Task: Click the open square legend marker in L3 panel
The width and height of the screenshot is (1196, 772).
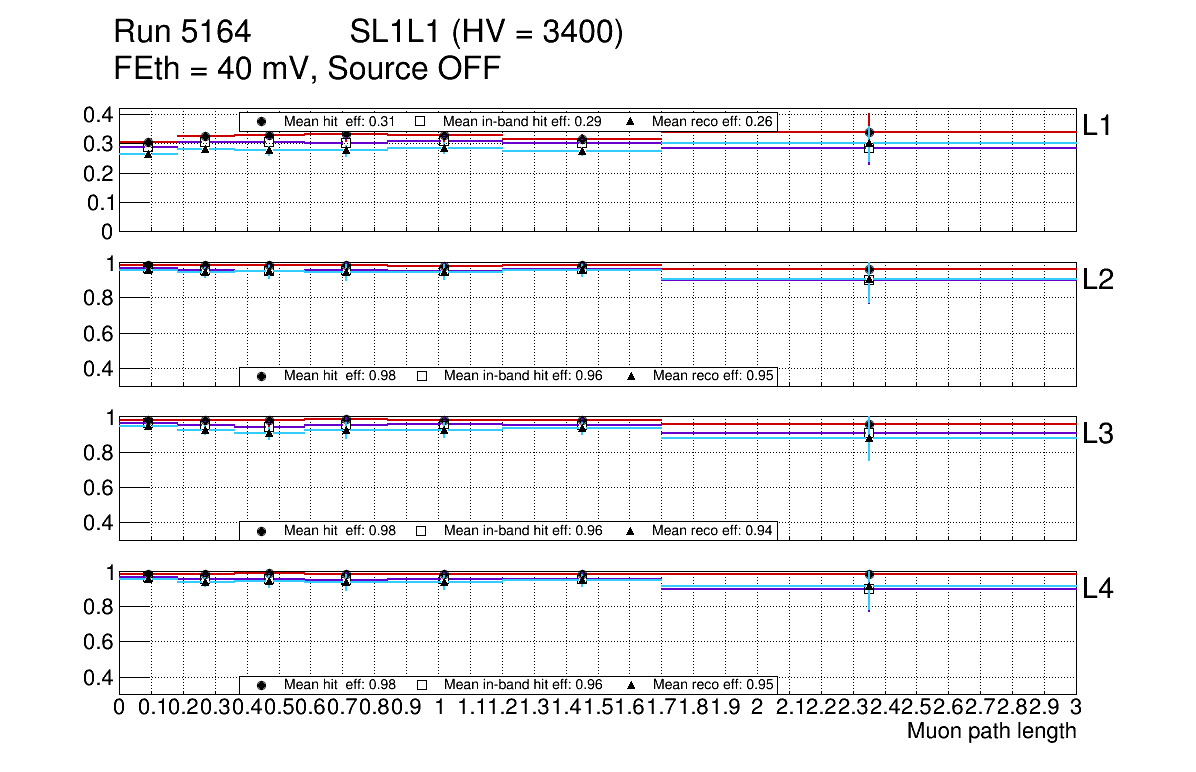Action: pyautogui.click(x=421, y=531)
